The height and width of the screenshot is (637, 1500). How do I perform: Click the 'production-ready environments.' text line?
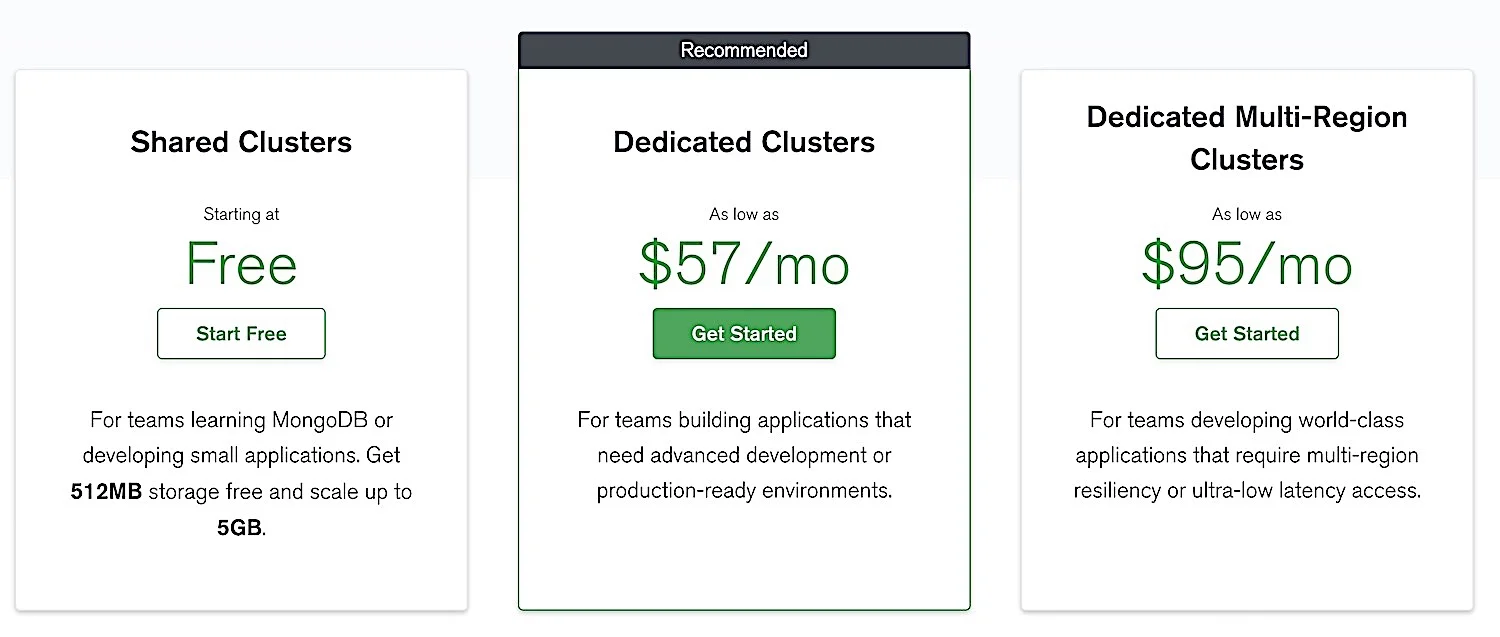(x=744, y=491)
